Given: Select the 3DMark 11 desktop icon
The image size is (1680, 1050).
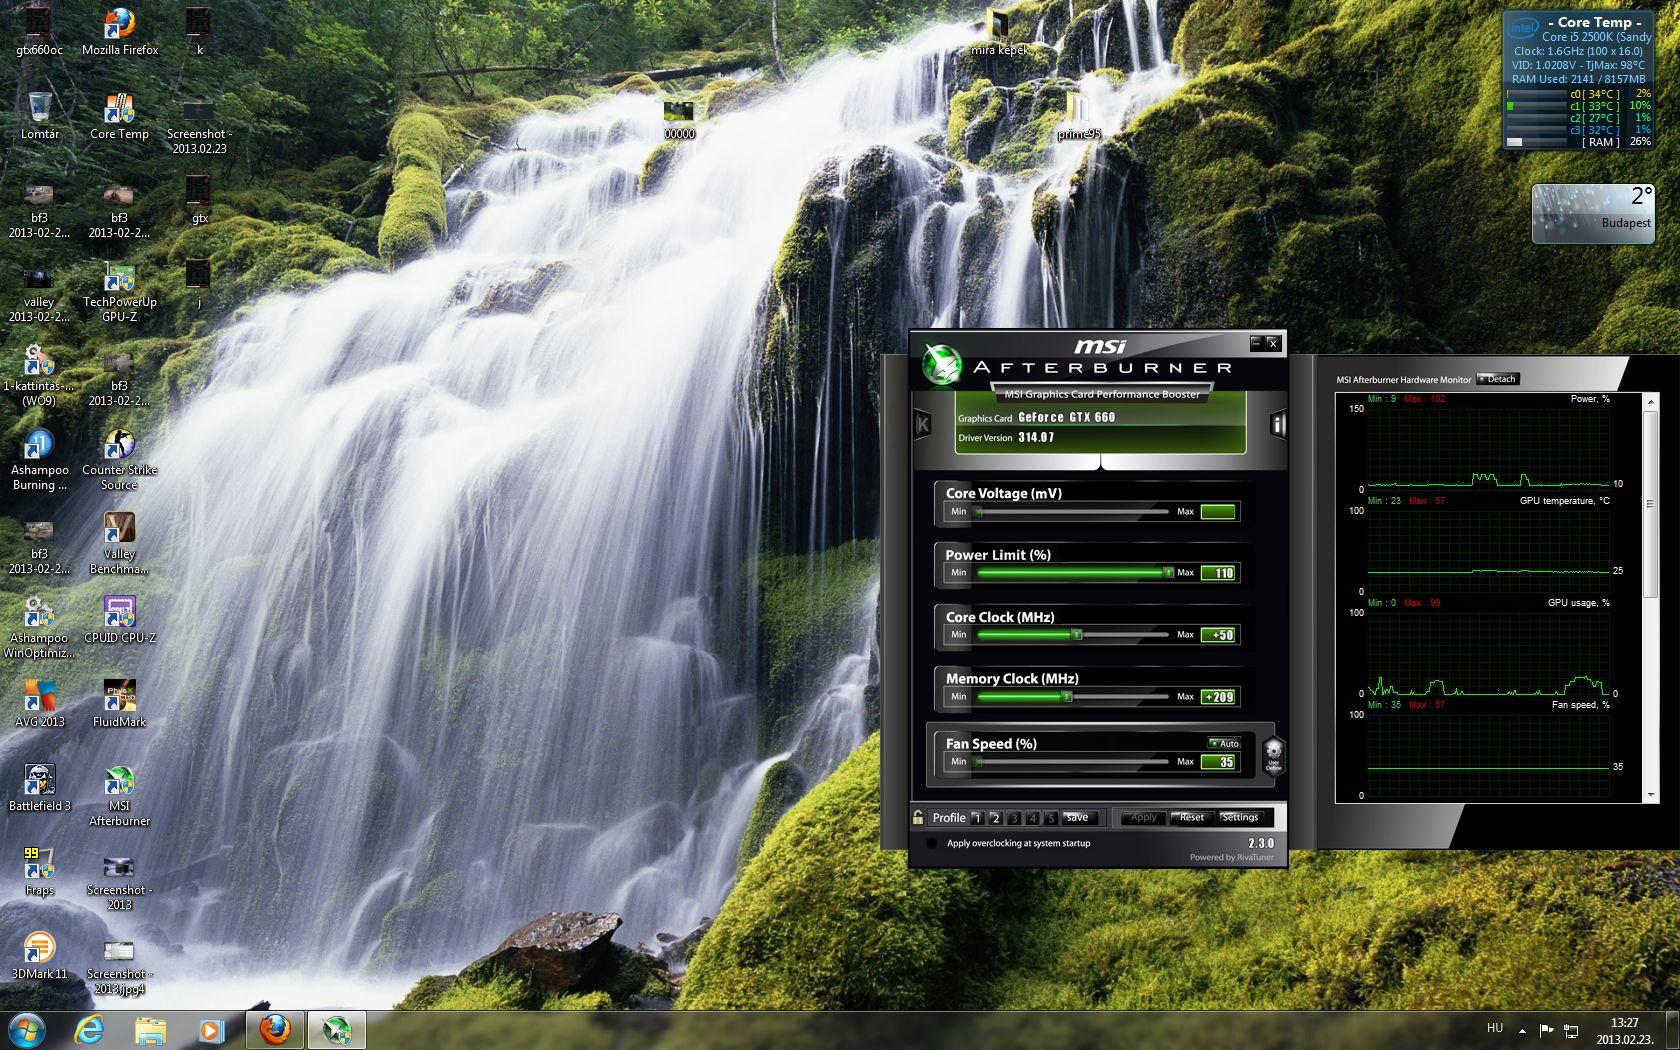Looking at the screenshot, I should [x=39, y=956].
